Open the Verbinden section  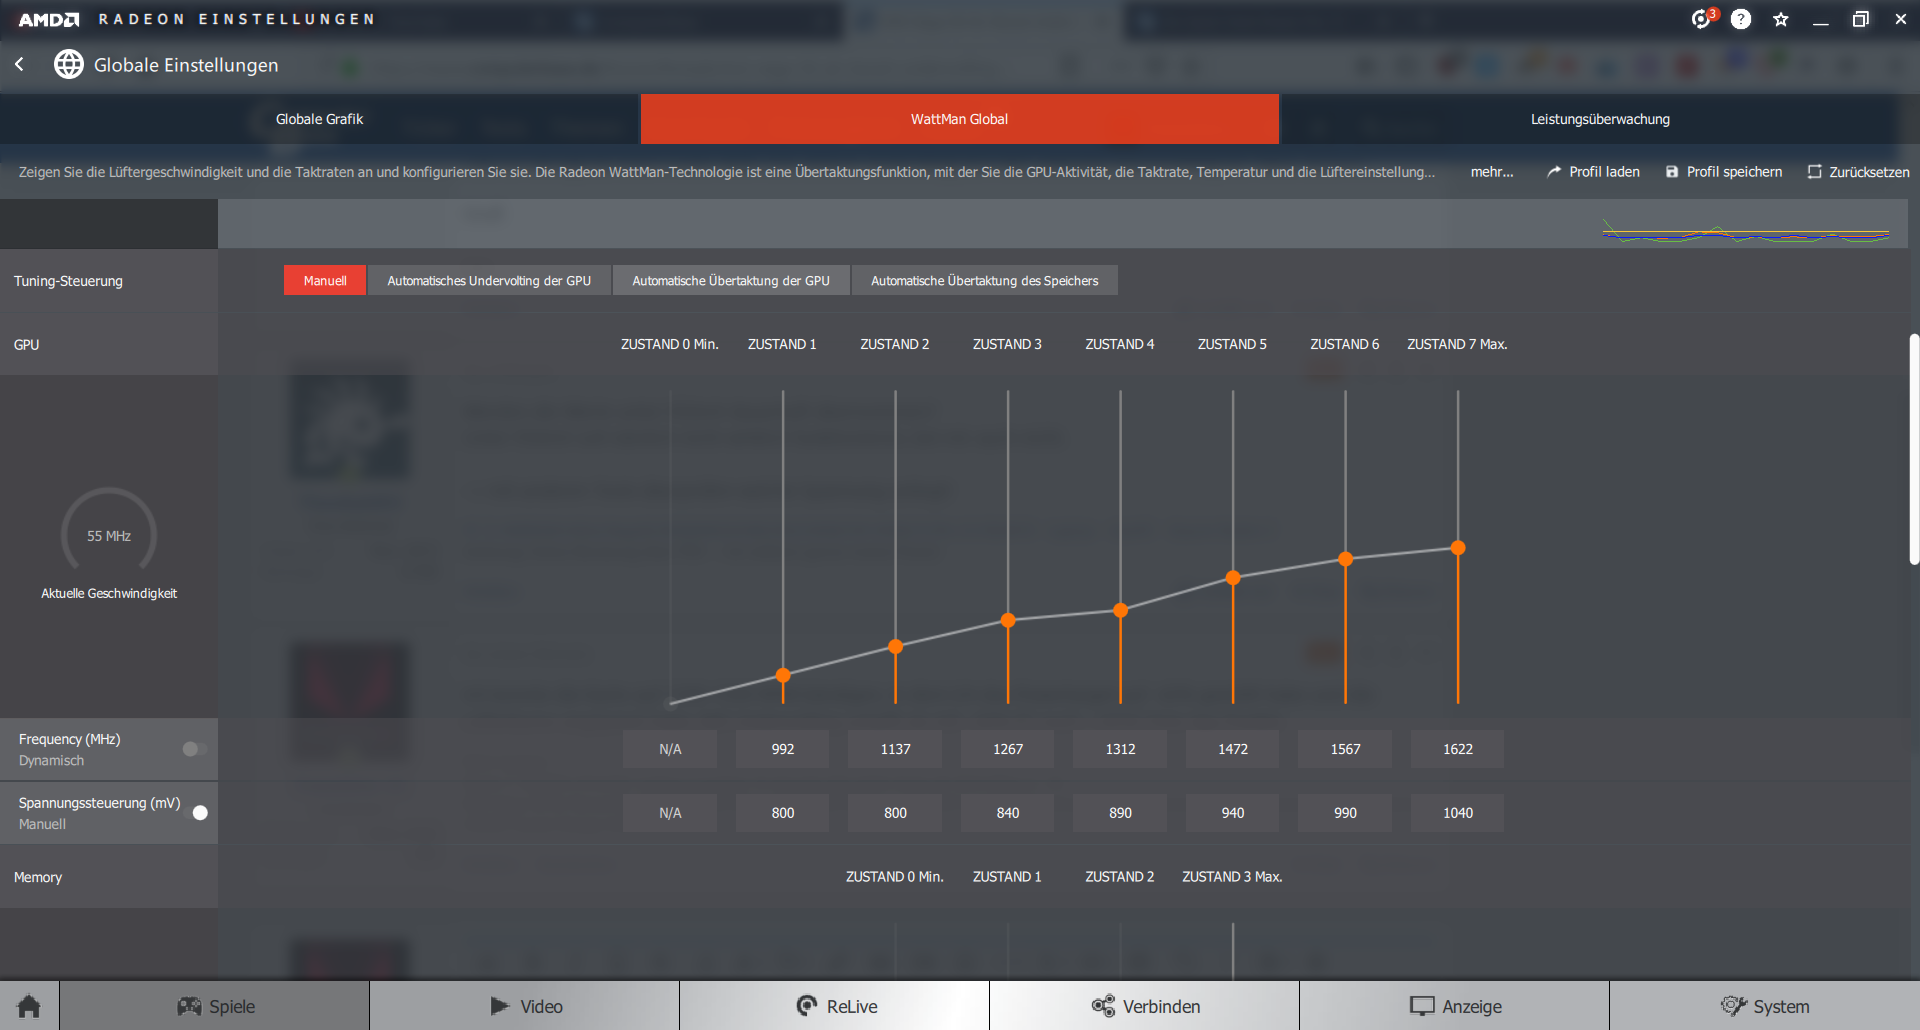(x=1145, y=1006)
